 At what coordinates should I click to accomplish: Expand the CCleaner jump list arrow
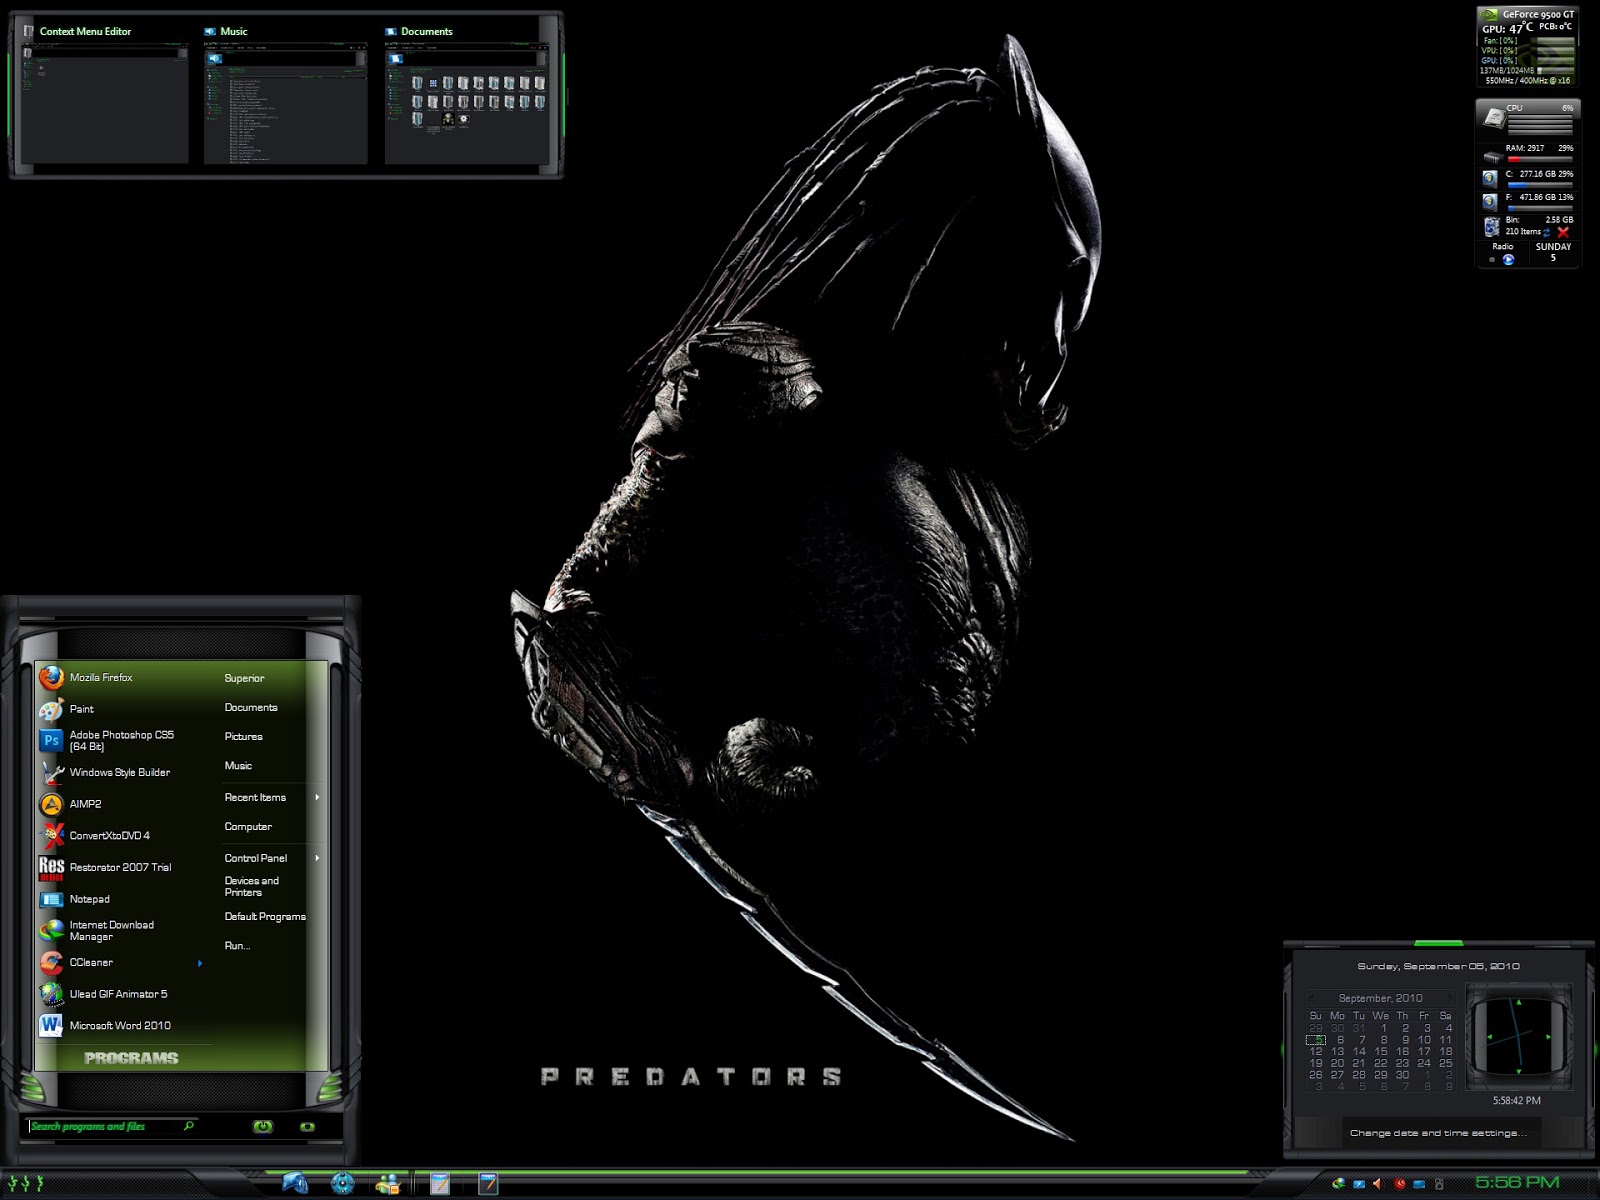pos(200,963)
